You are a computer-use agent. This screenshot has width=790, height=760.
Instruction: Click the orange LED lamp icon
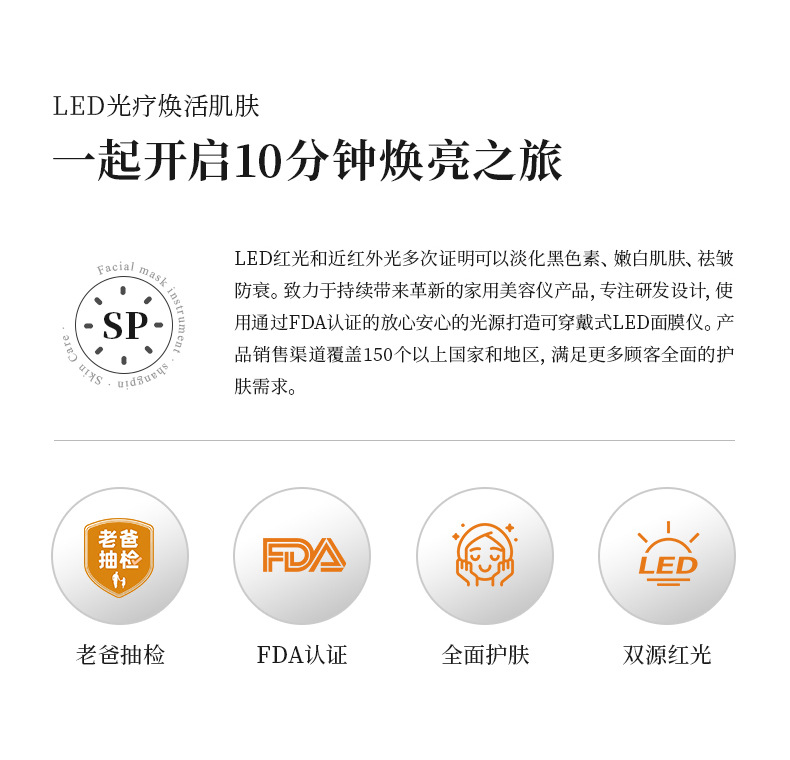pos(668,553)
